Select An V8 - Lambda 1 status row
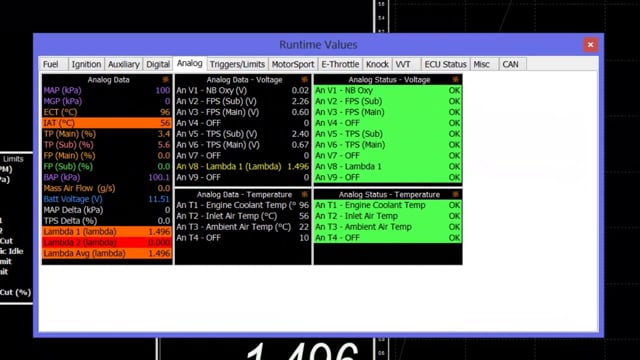This screenshot has width=640, height=360. 388,167
